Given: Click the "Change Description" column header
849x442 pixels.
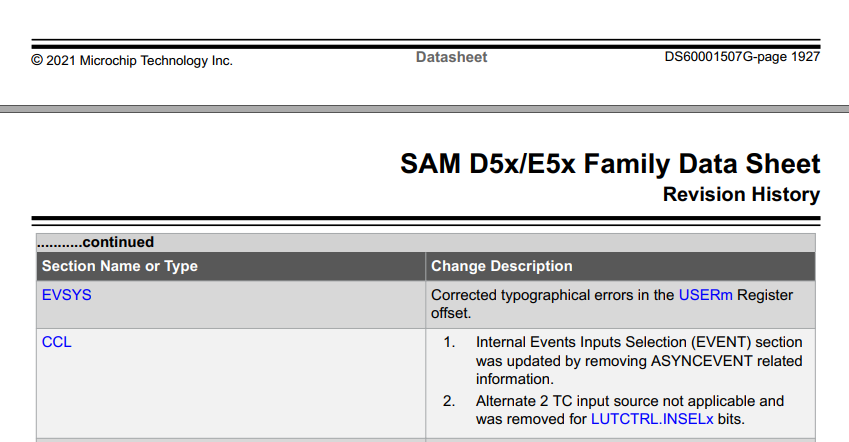Looking at the screenshot, I should [501, 266].
